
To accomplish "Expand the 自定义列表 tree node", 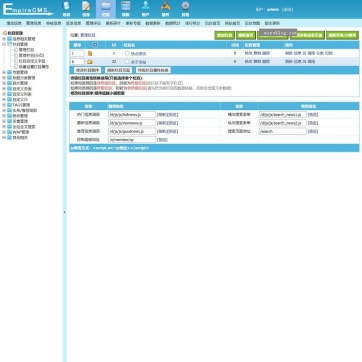I will [x=4, y=94].
